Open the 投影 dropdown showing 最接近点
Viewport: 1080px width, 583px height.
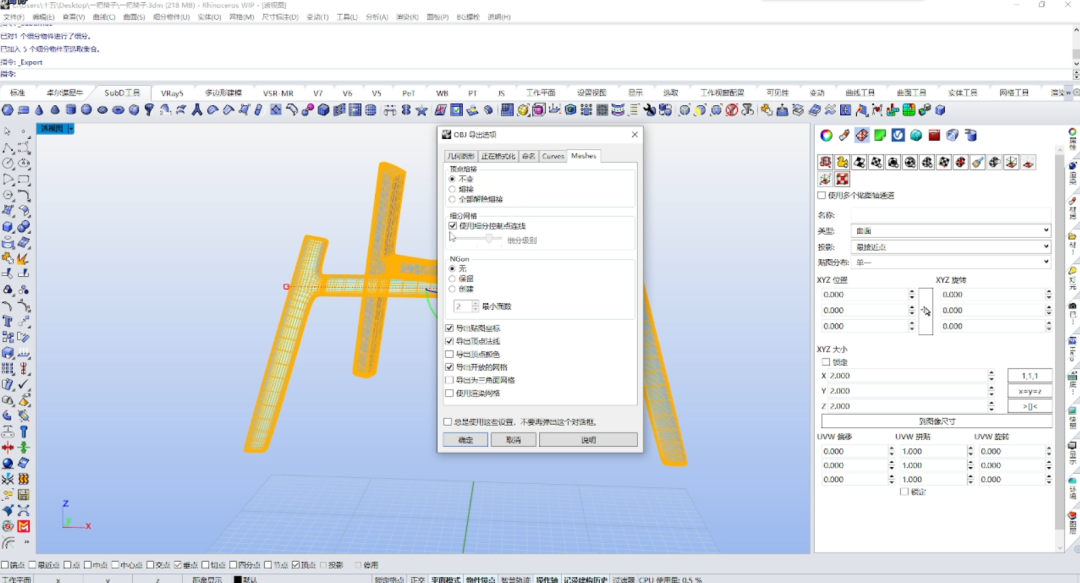(x=951, y=247)
